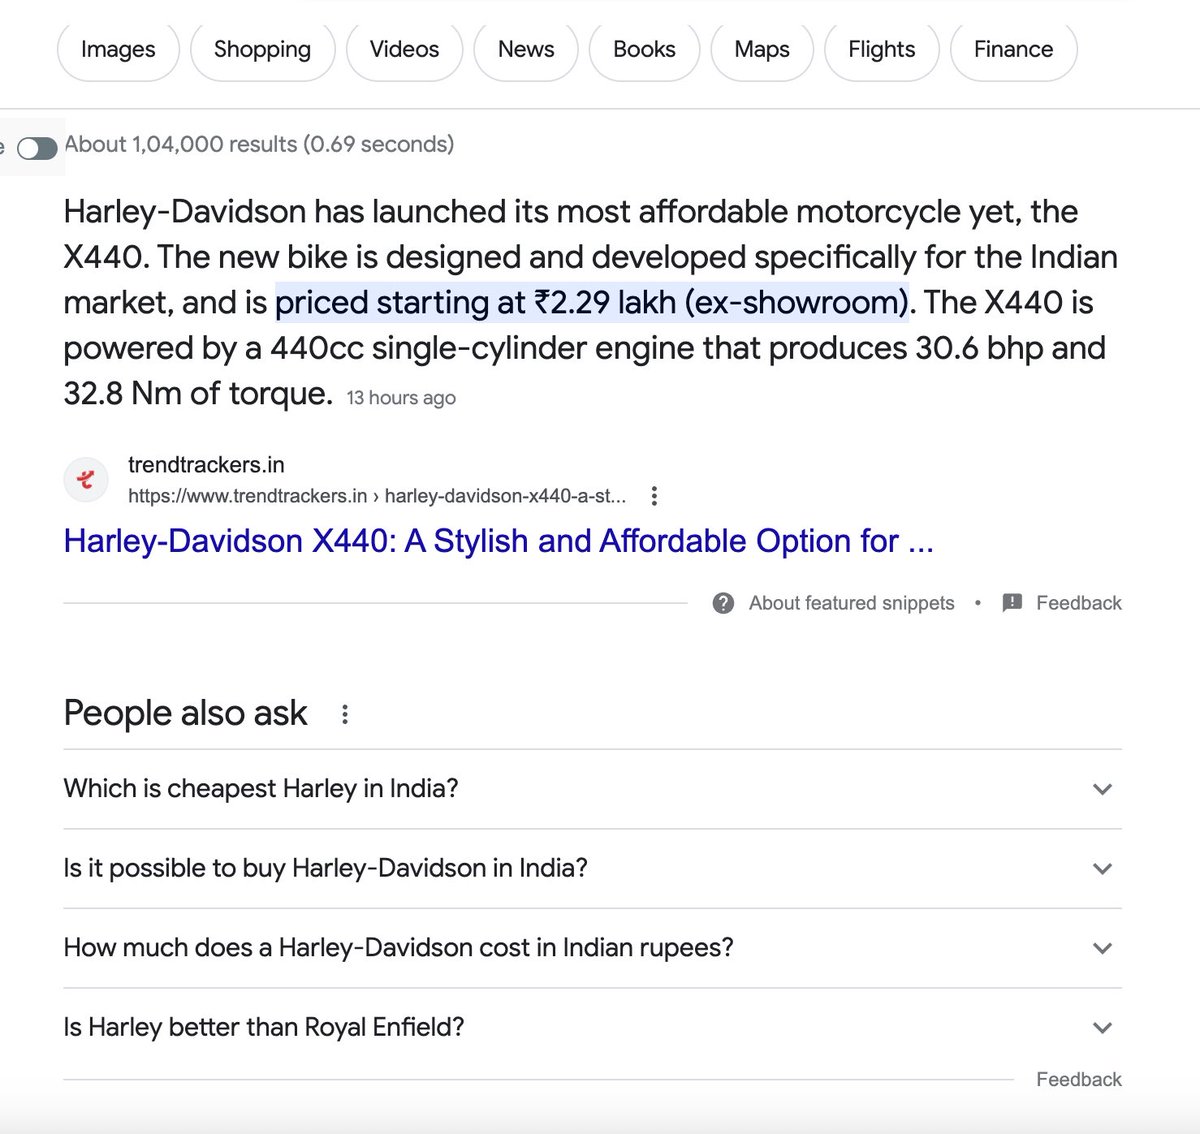Viewport: 1200px width, 1134px height.
Task: Click Feedback link next to featured snippets
Action: tap(1079, 603)
